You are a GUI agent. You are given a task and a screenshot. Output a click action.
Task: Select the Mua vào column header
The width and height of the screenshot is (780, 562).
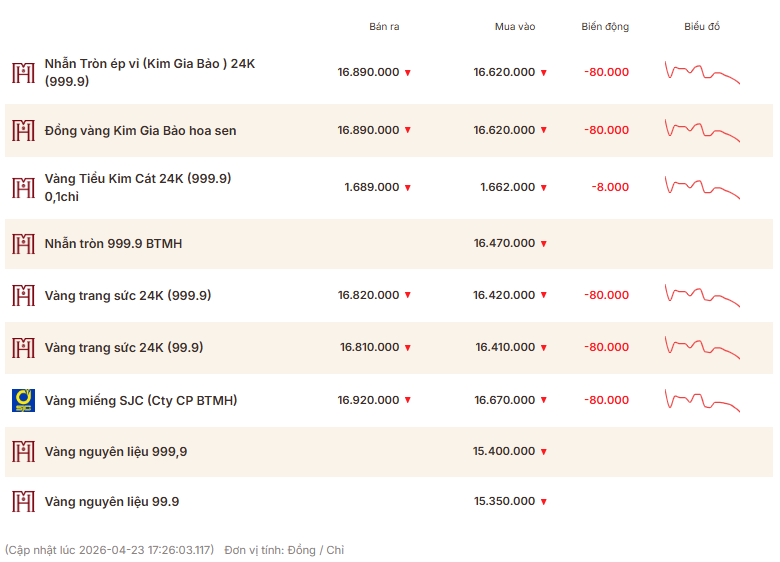(x=515, y=27)
